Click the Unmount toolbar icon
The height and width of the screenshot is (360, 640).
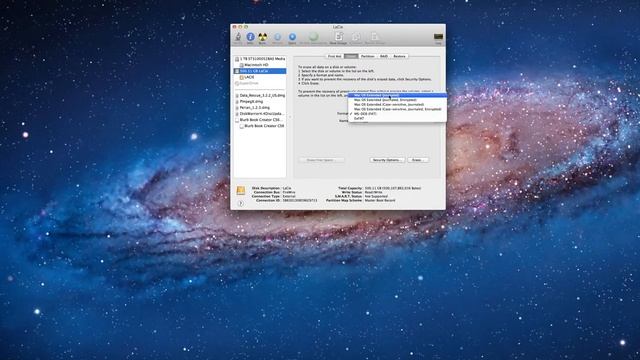tap(277, 38)
